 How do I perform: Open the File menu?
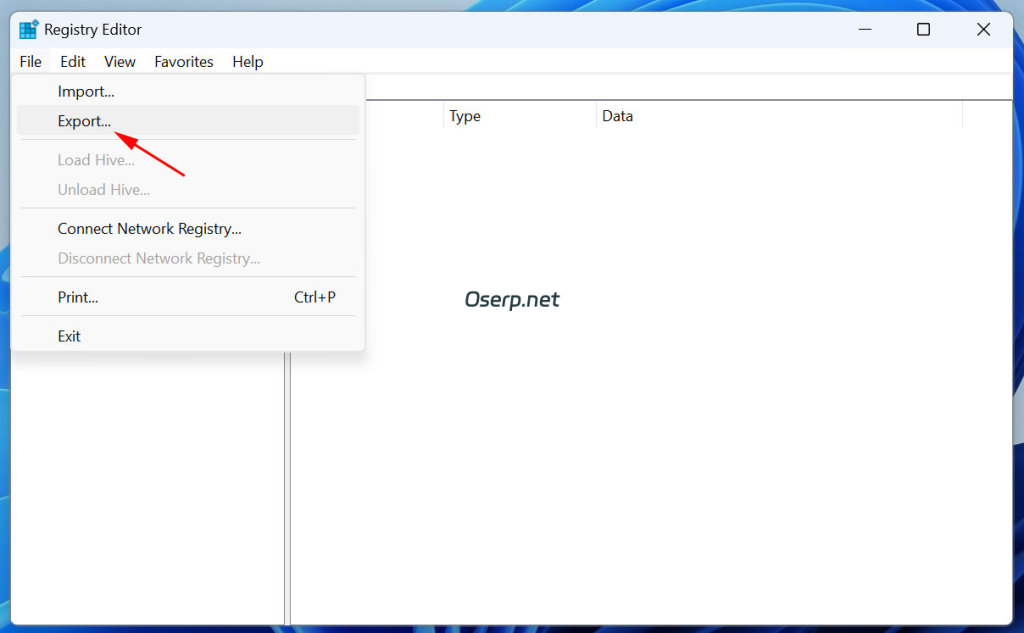tap(30, 61)
